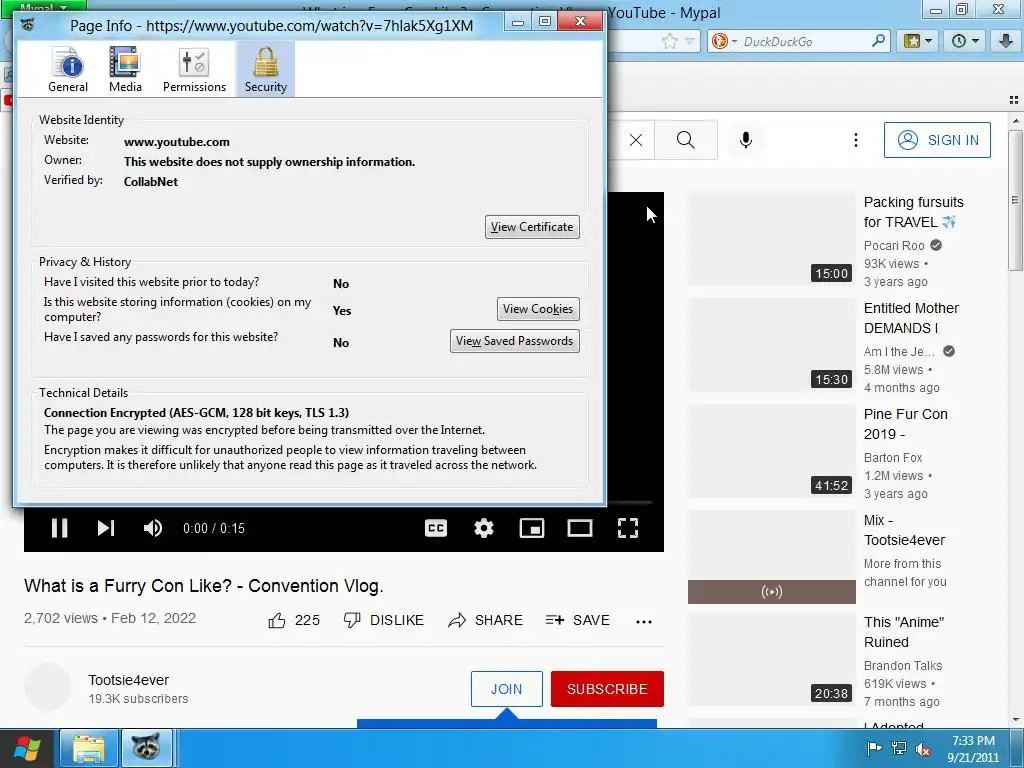Open the Action Center flag icon
Screen dimensions: 1024x768
(x=874, y=749)
